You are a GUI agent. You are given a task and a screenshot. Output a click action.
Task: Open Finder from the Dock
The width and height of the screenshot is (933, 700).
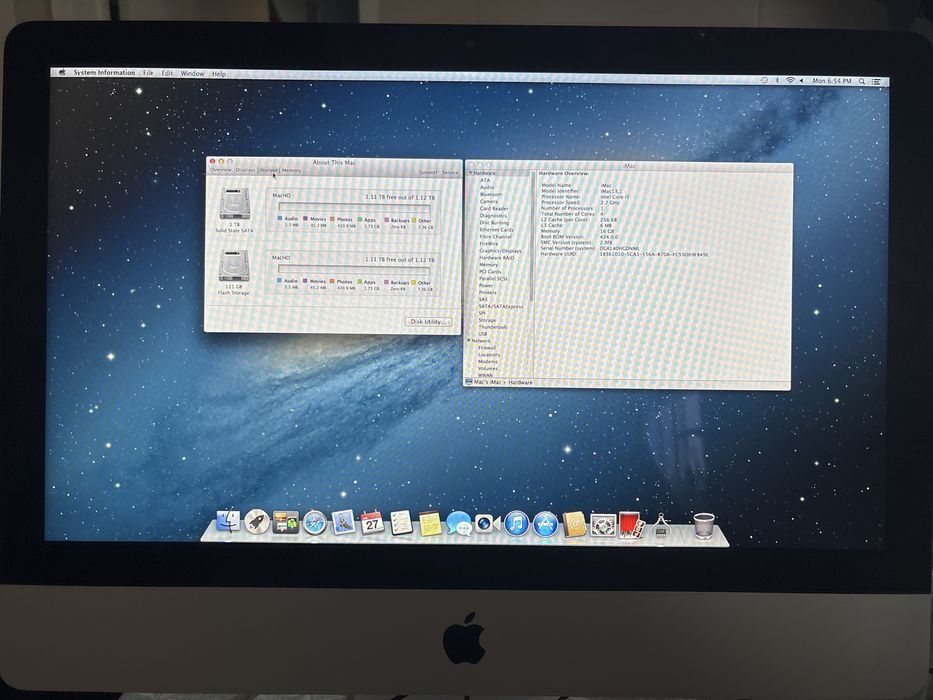point(228,521)
